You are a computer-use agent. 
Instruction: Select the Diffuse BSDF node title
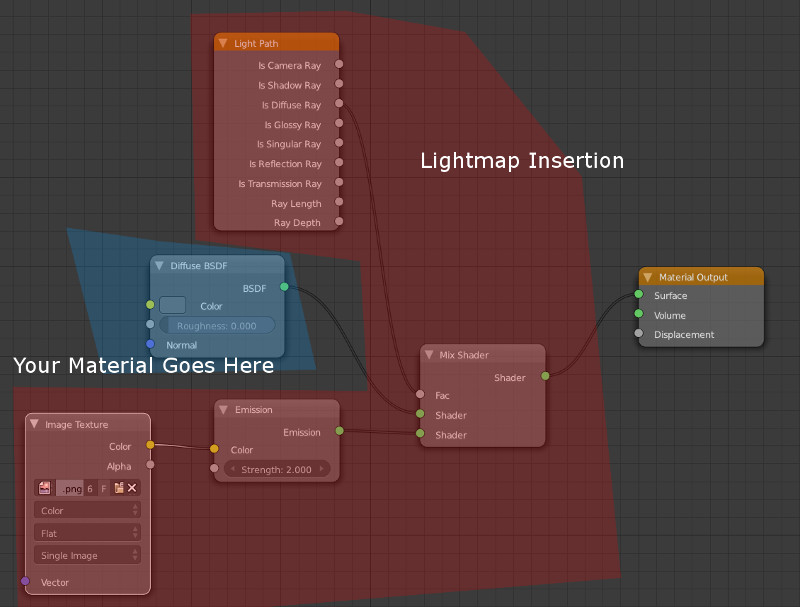198,266
